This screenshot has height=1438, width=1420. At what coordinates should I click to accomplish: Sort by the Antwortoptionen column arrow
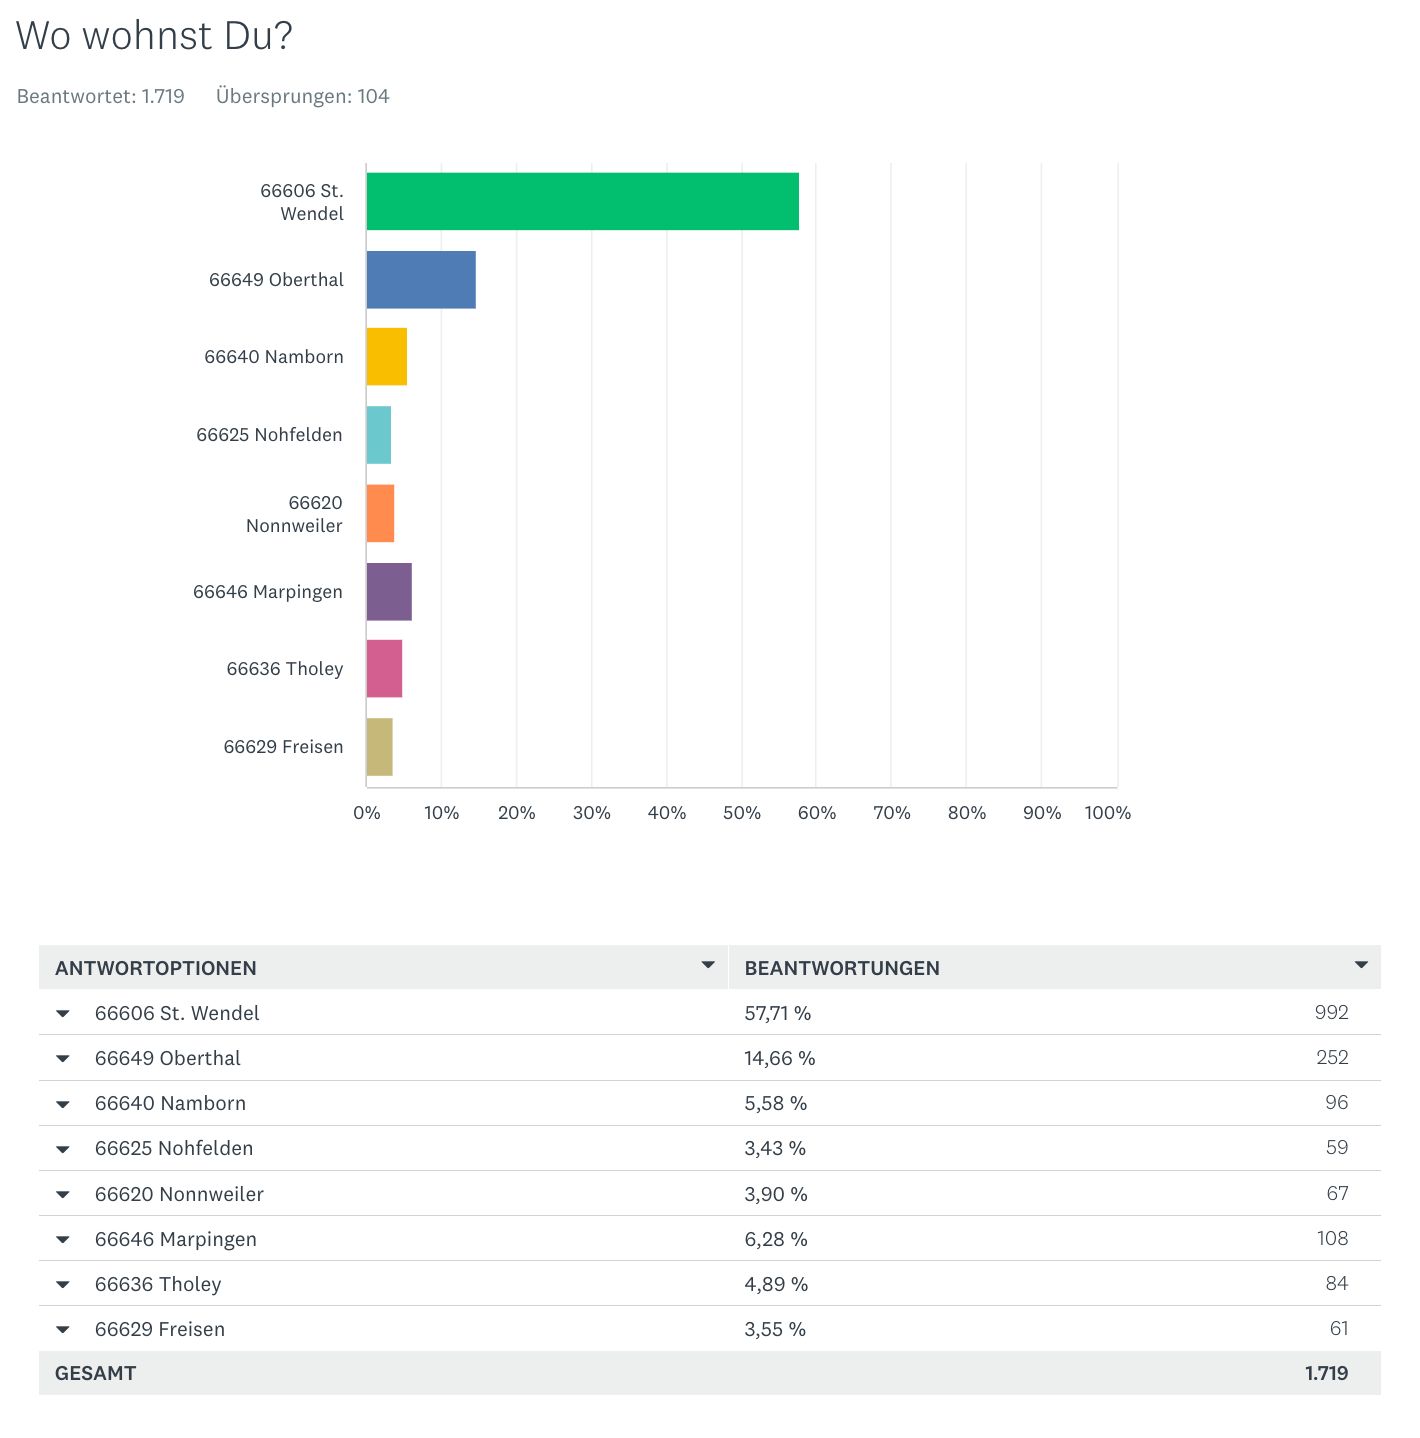pos(708,966)
